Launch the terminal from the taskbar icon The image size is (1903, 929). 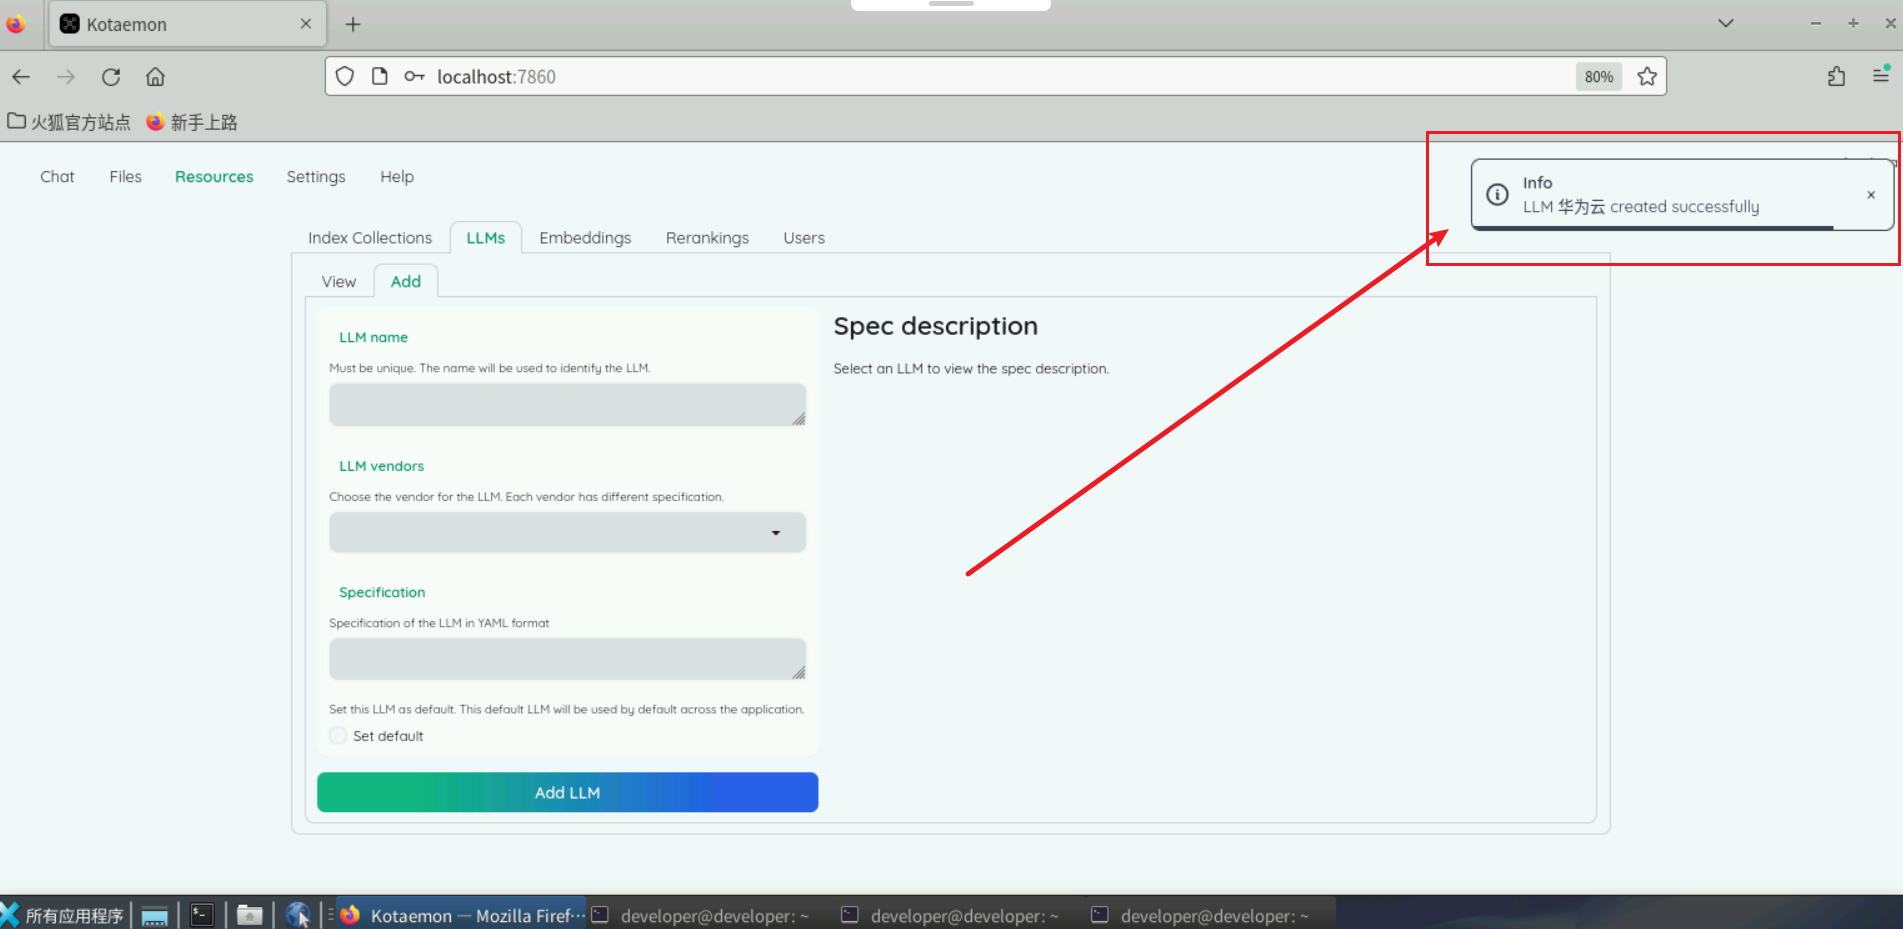pyautogui.click(x=202, y=915)
